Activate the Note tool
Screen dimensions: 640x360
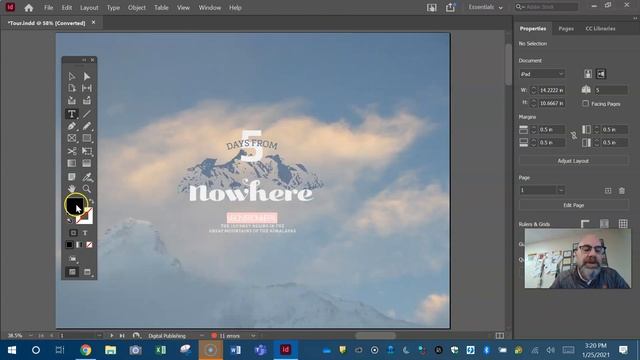pyautogui.click(x=72, y=177)
